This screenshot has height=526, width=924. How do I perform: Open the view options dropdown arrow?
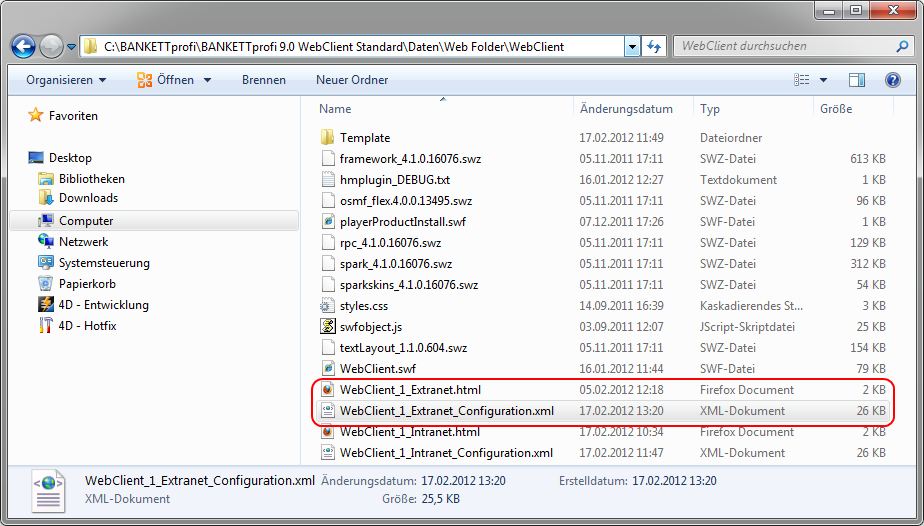tap(823, 80)
